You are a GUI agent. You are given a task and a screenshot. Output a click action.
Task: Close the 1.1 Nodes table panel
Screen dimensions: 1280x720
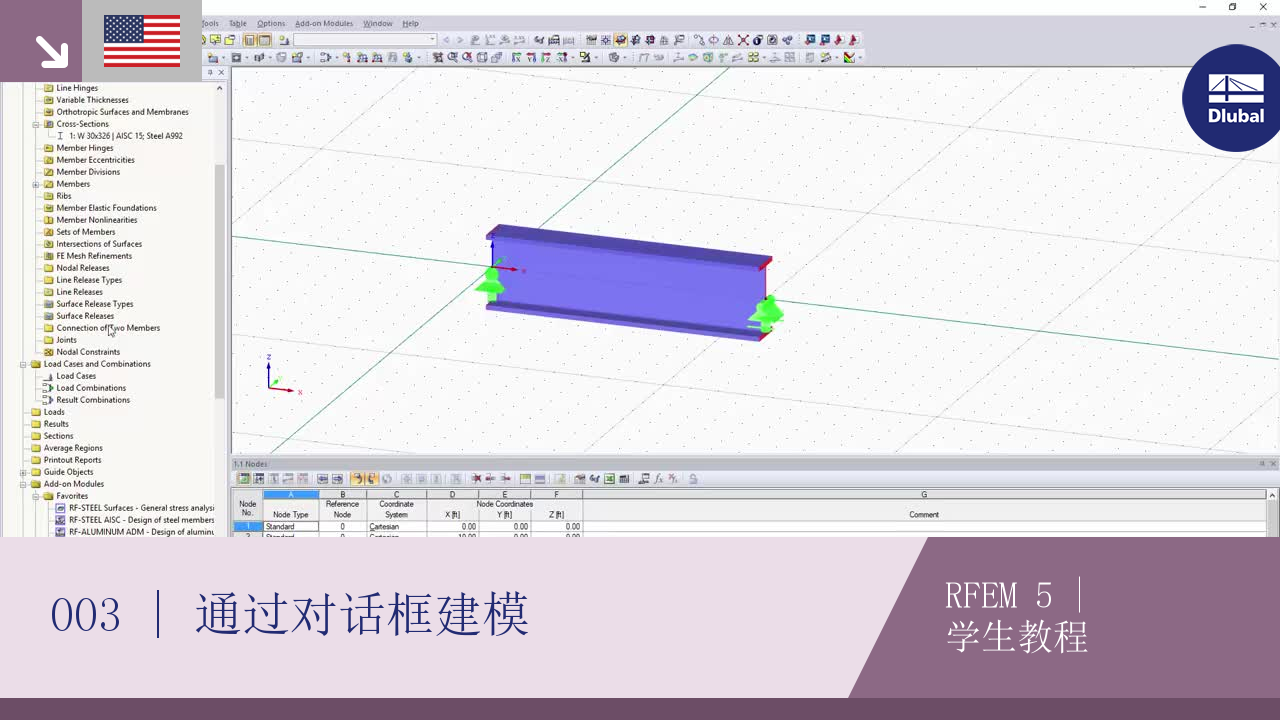pos(1273,464)
